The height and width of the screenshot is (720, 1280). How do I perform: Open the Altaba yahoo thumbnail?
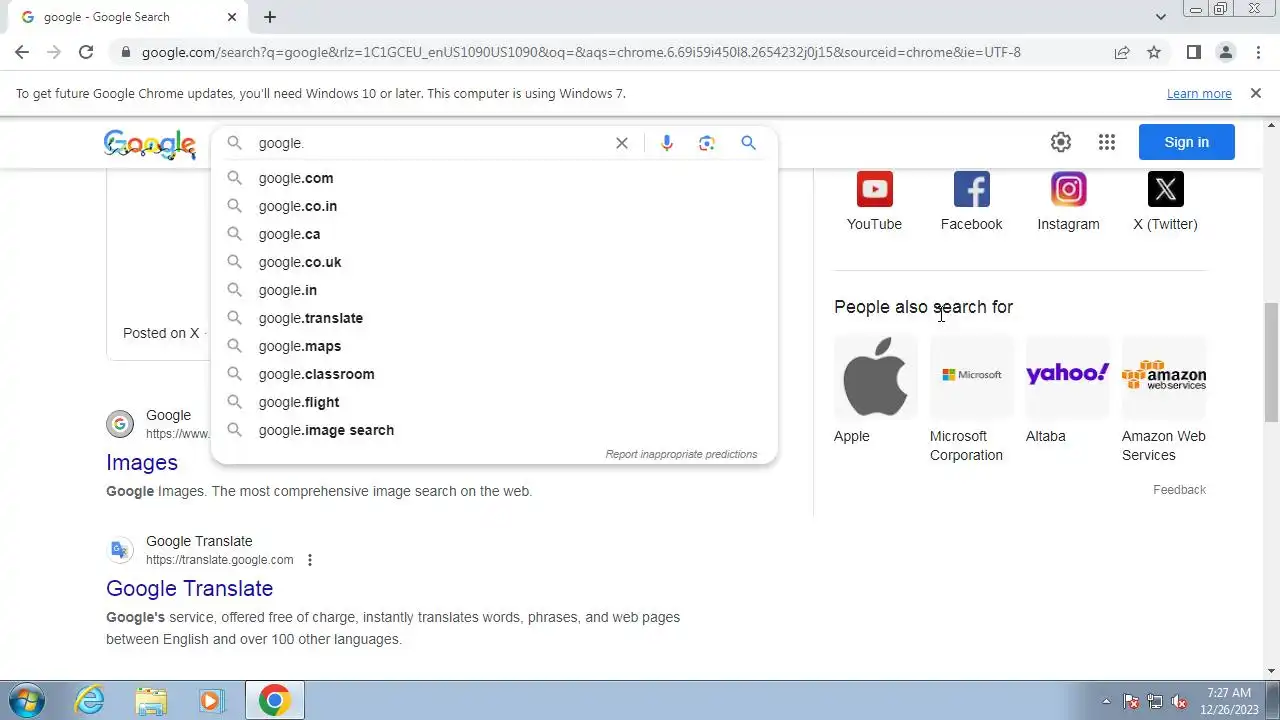tap(1068, 376)
